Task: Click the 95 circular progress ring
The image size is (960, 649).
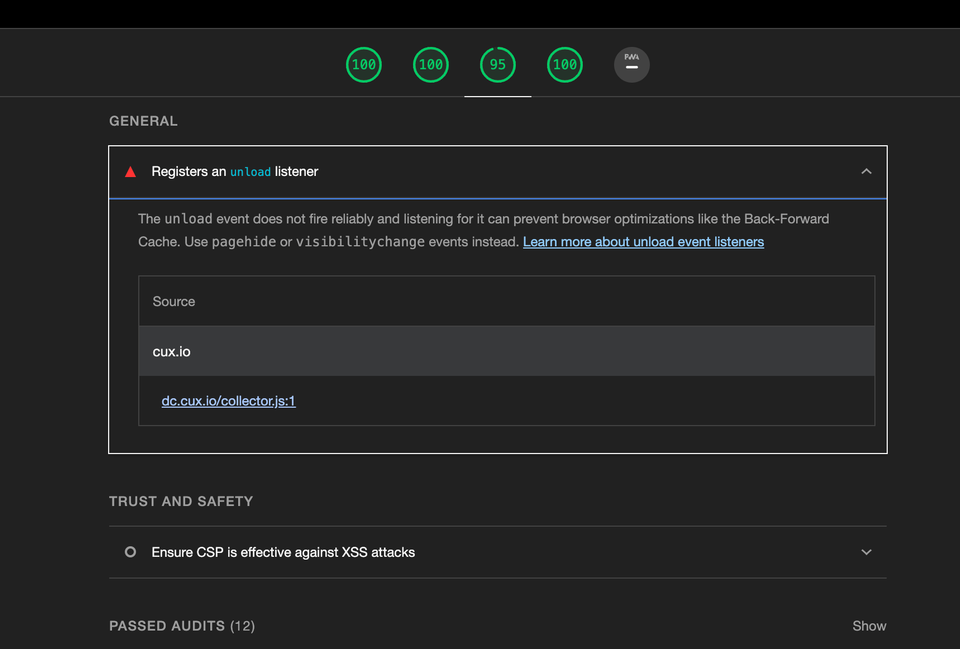Action: 497,64
